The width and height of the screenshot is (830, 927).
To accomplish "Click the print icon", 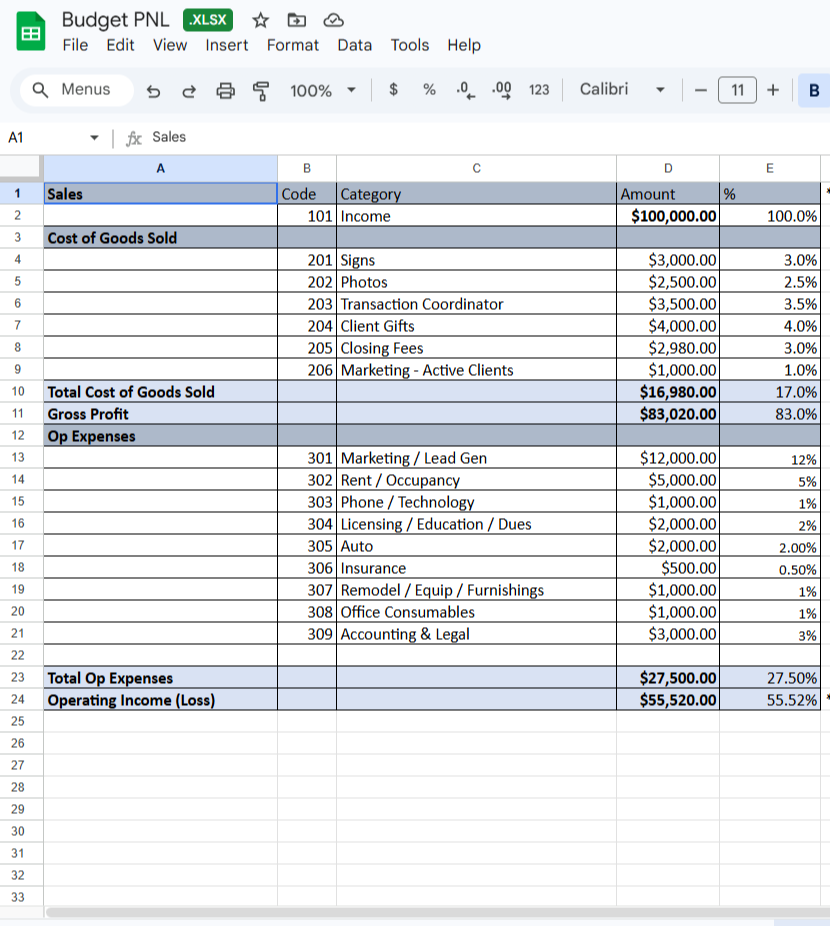I will (x=225, y=90).
